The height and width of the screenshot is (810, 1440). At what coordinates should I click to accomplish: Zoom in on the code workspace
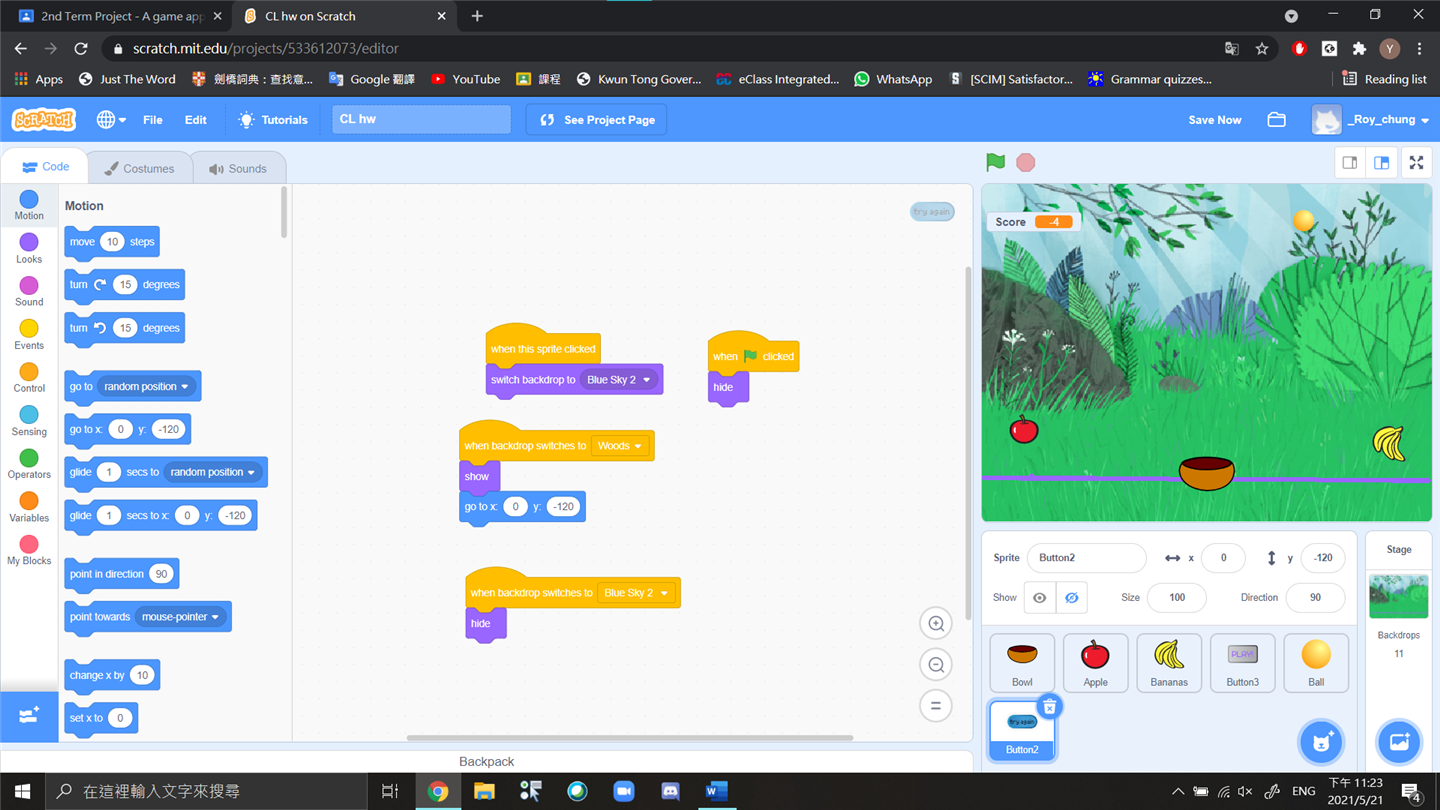(x=936, y=624)
